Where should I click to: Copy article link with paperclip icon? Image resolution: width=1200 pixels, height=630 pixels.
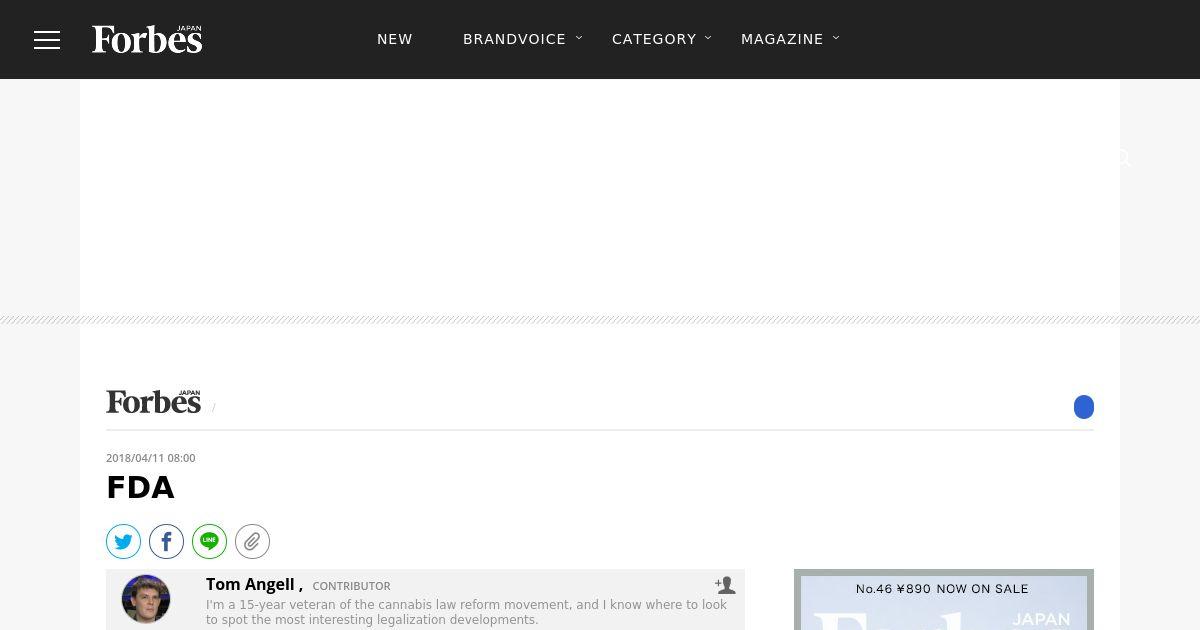point(253,542)
